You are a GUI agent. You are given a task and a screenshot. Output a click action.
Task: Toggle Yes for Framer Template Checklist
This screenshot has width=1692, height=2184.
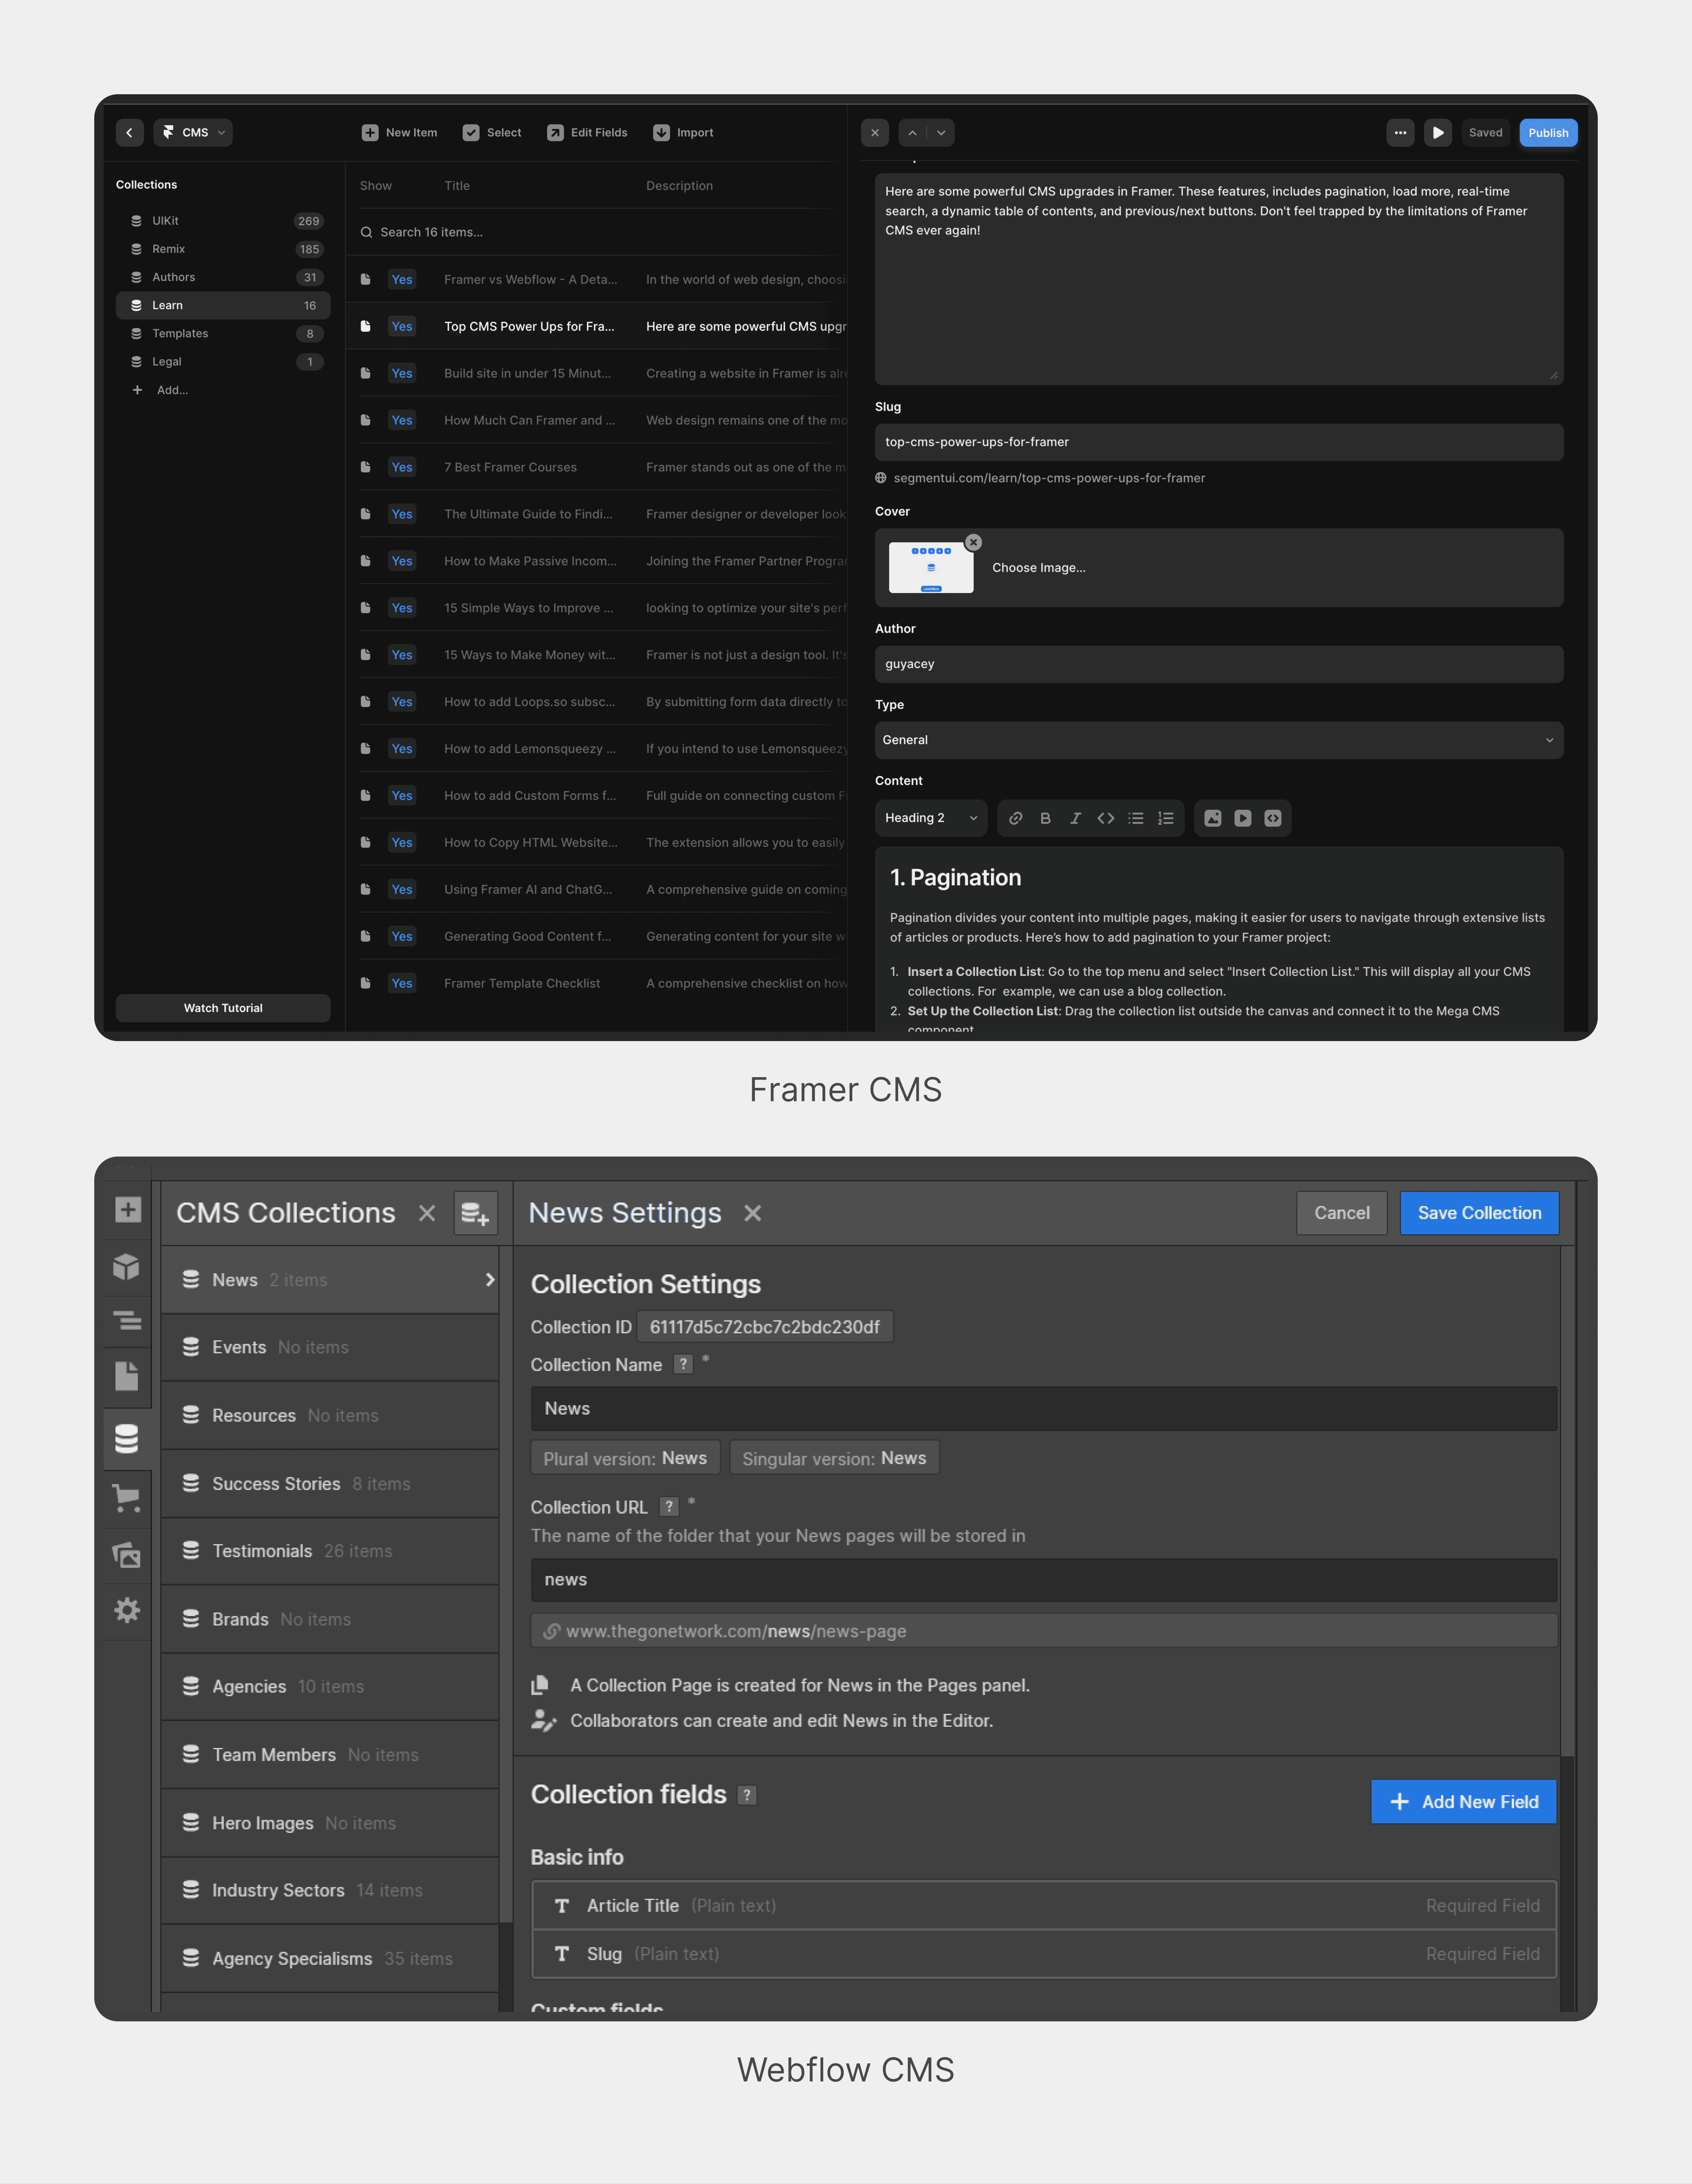[402, 983]
